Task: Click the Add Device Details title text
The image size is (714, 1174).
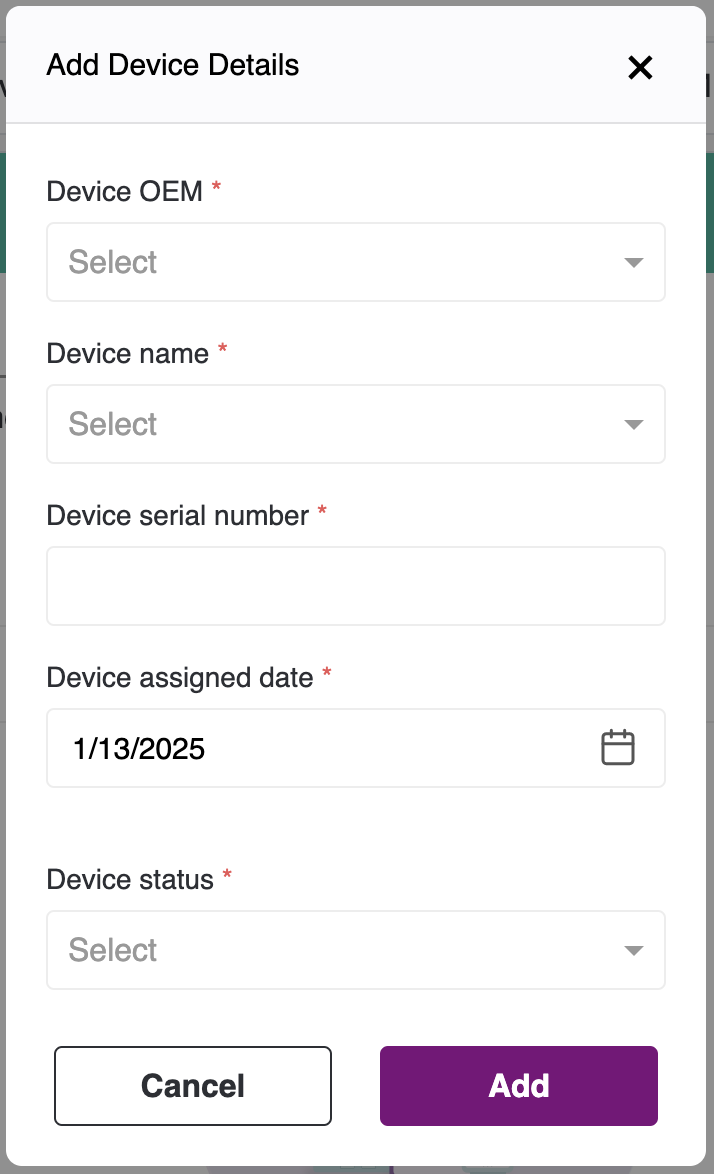Action: (x=173, y=66)
